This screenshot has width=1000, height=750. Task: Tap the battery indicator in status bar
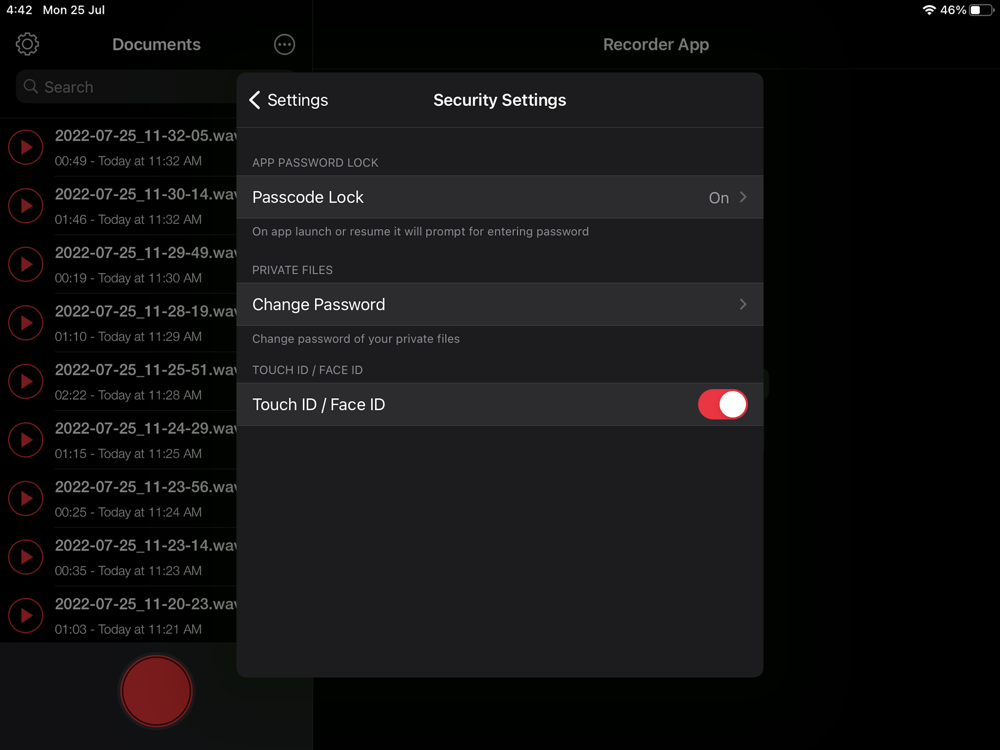[x=980, y=10]
